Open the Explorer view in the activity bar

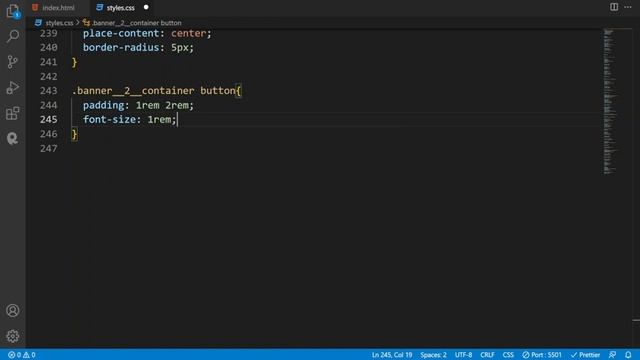point(13,11)
